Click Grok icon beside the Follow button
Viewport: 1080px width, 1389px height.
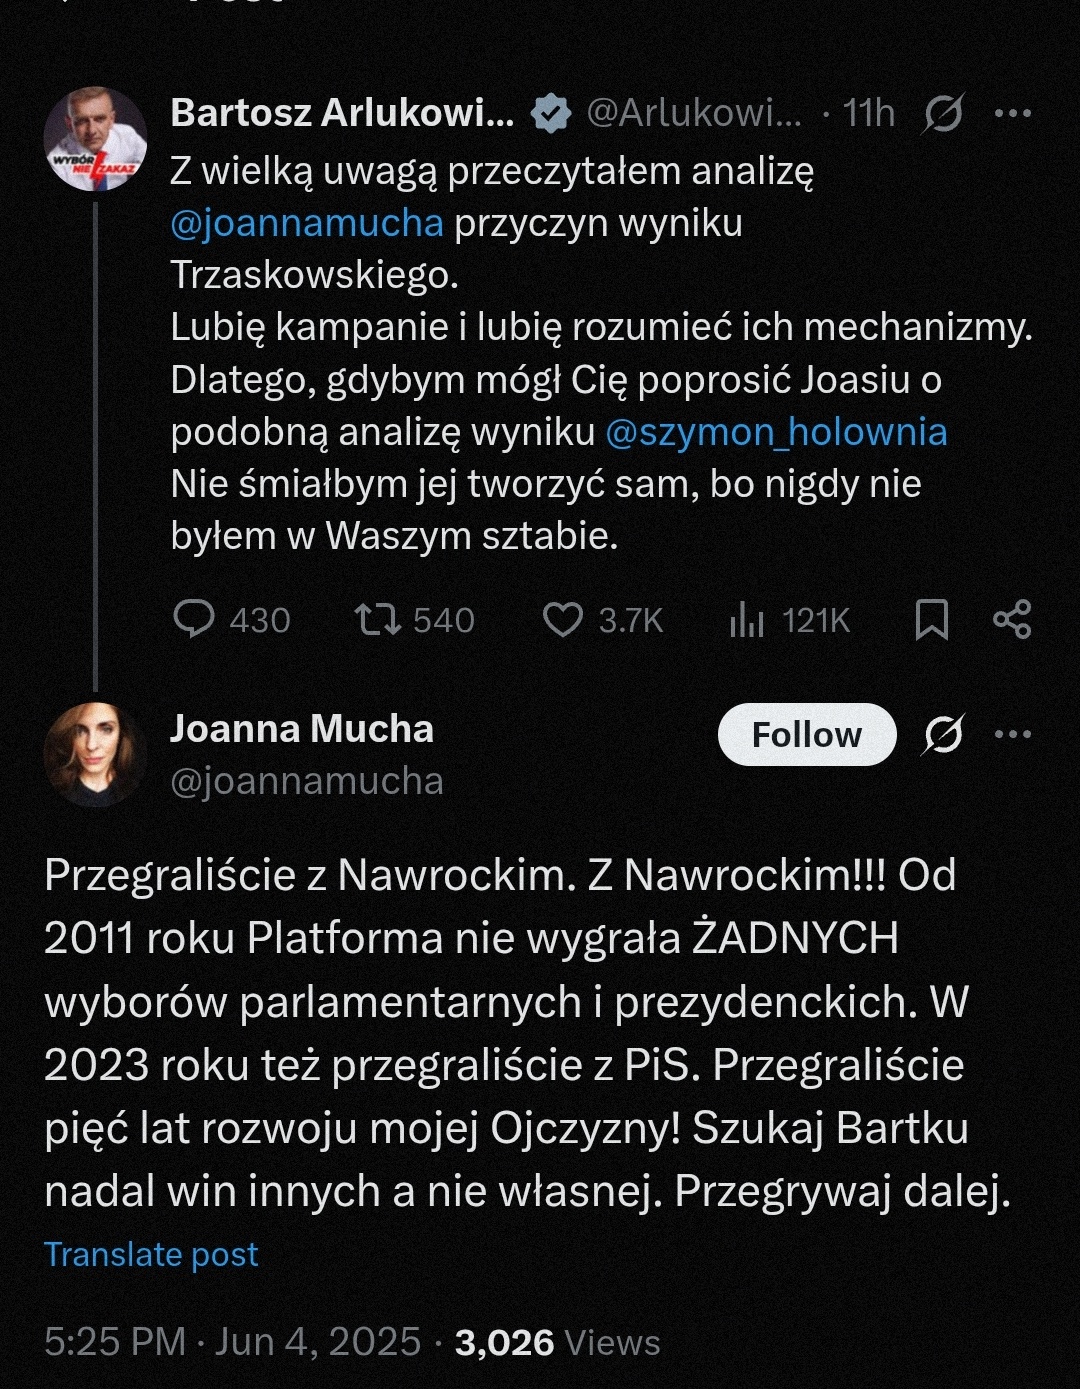pyautogui.click(x=942, y=735)
